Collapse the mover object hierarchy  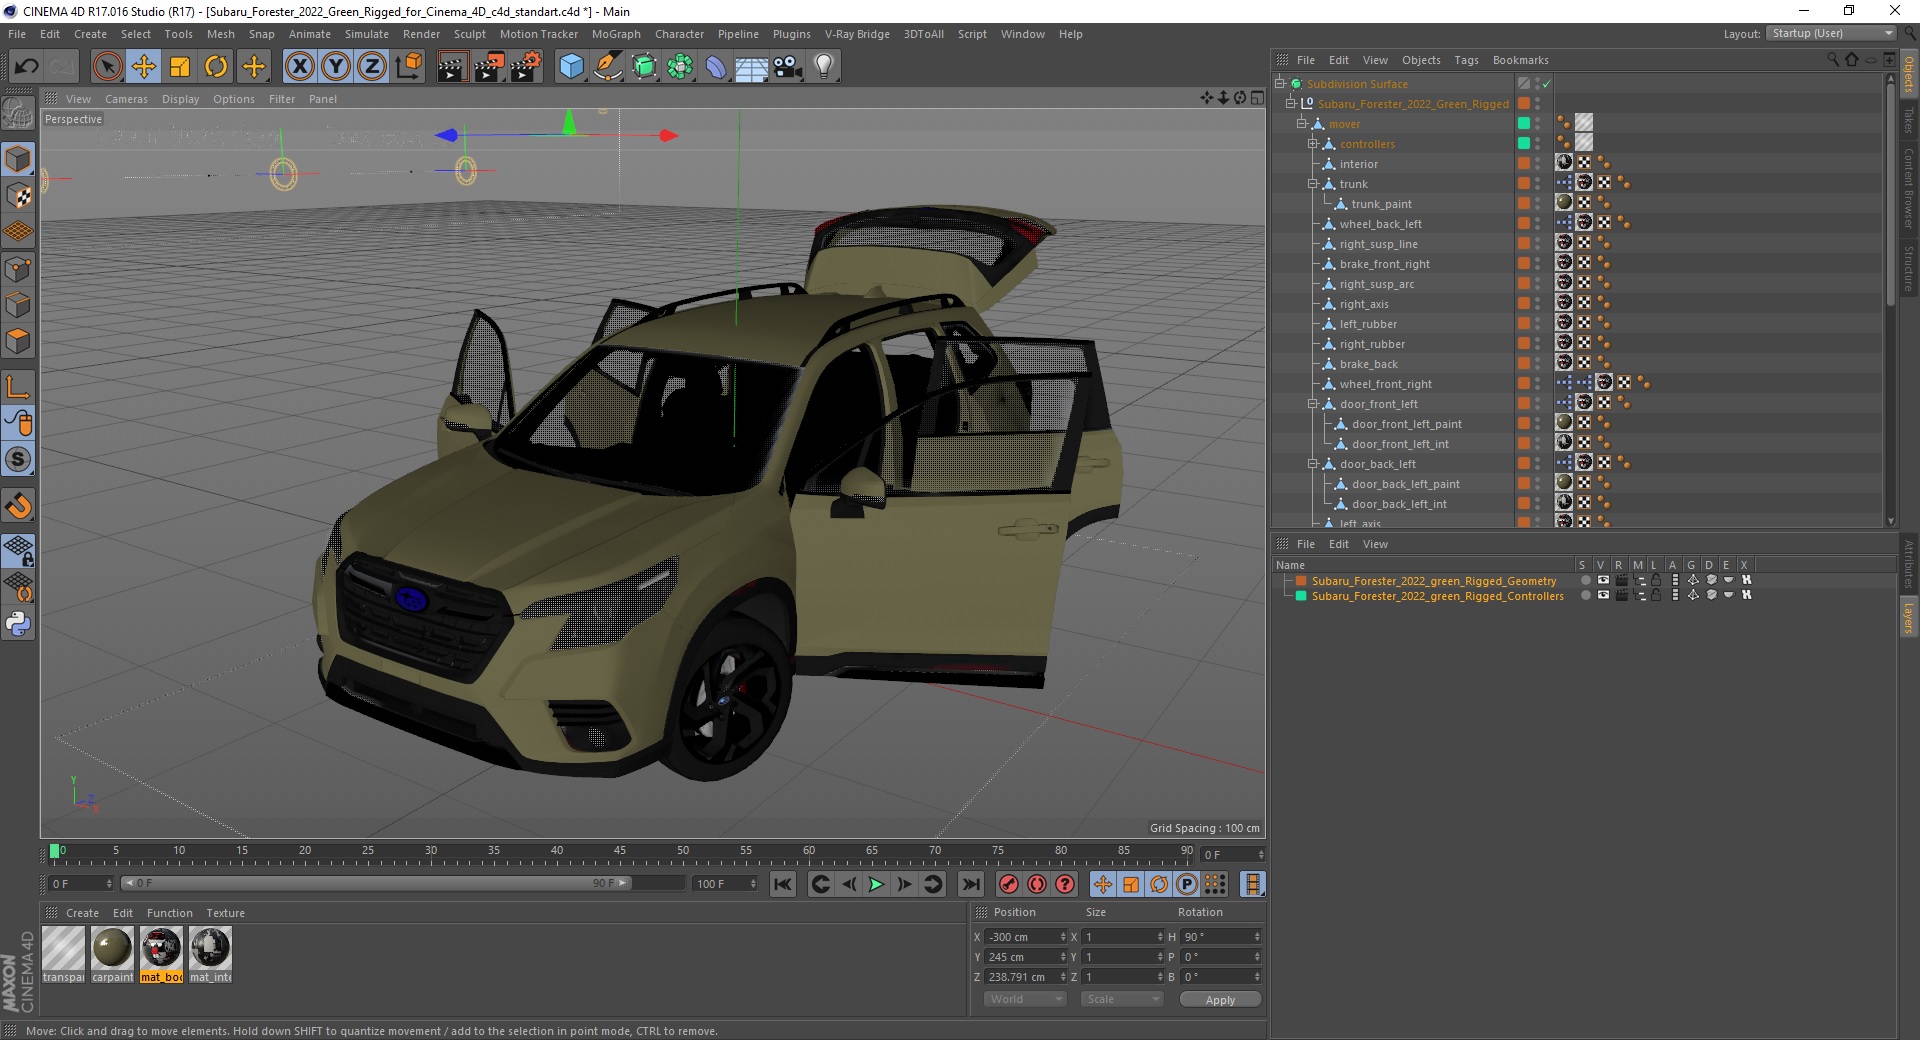pyautogui.click(x=1302, y=124)
